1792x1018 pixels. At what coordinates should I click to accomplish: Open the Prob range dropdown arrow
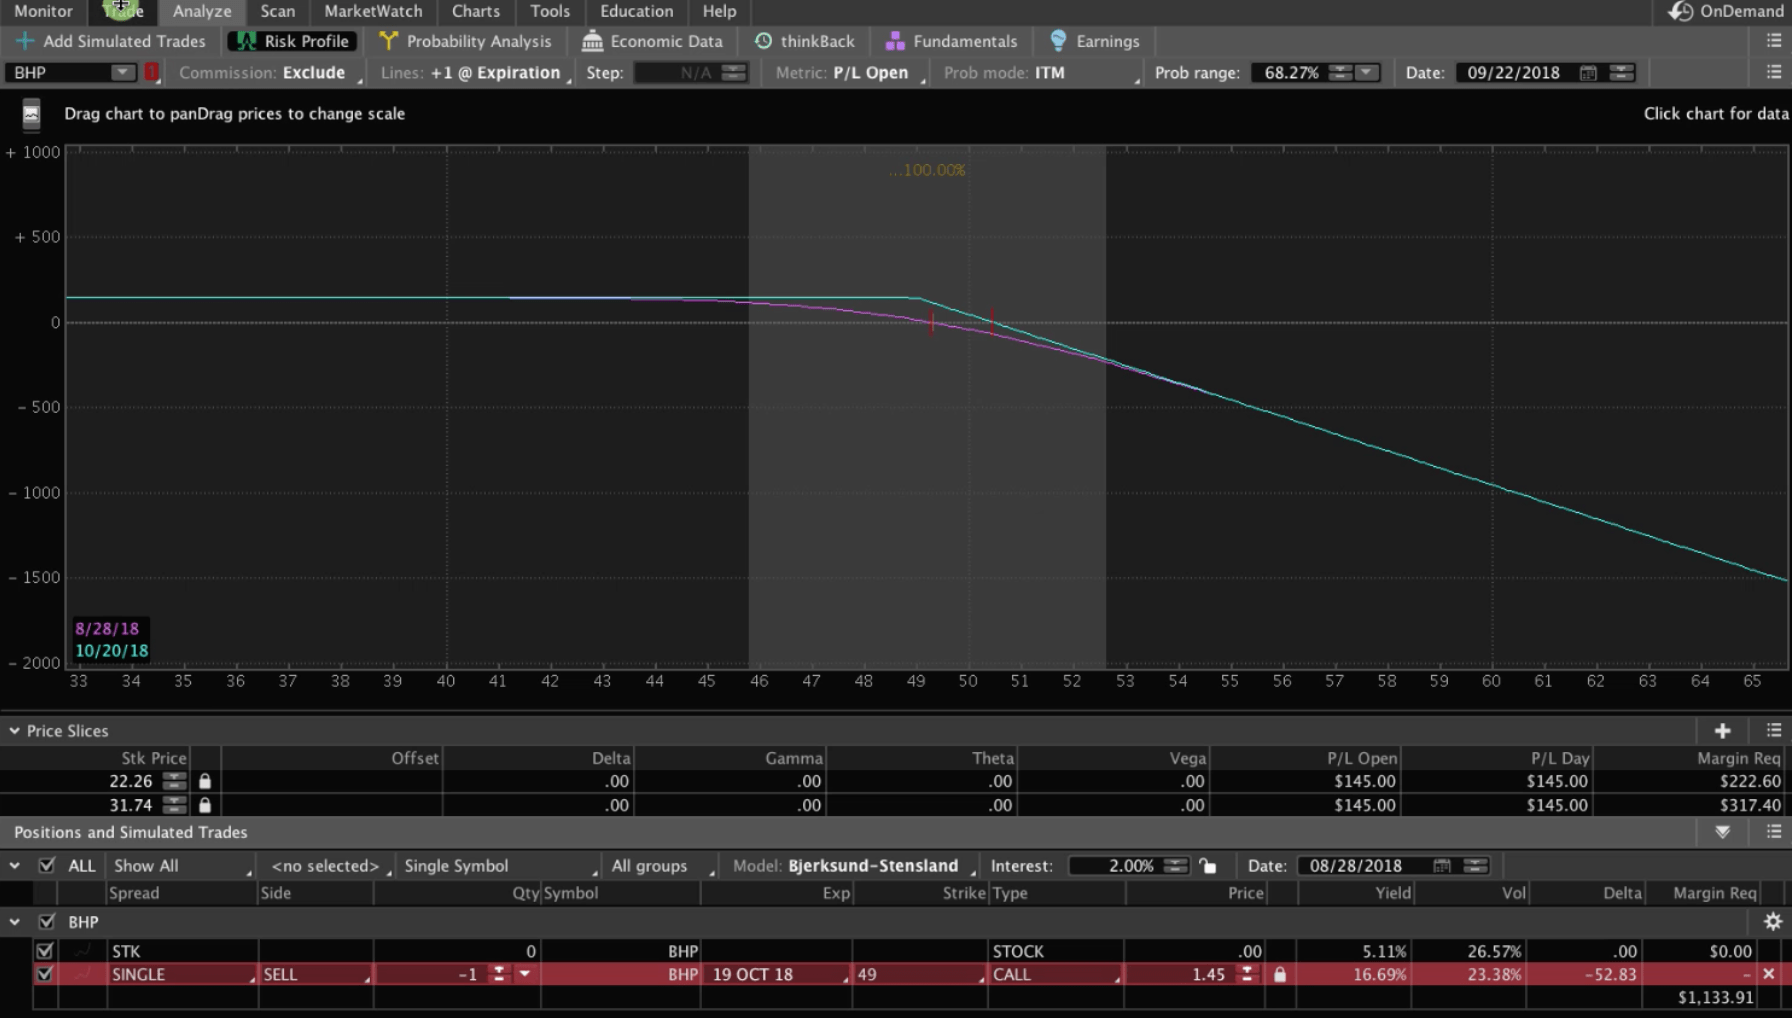(x=1366, y=72)
